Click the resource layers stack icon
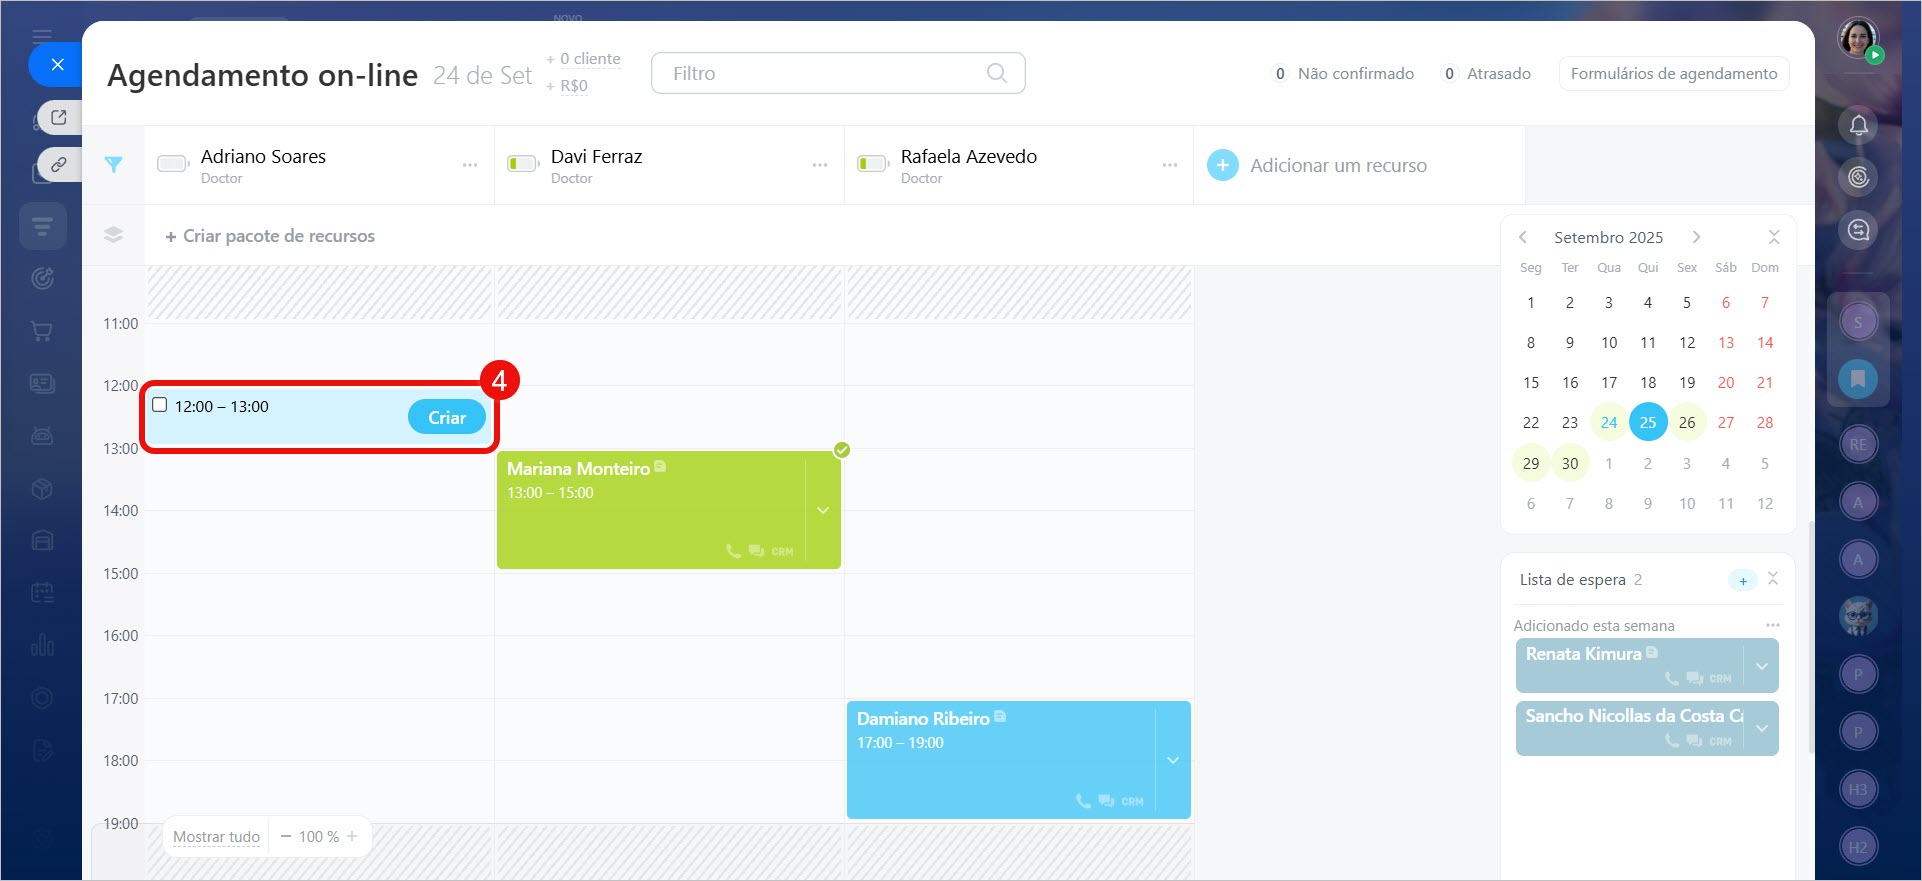This screenshot has height=881, width=1922. click(113, 235)
